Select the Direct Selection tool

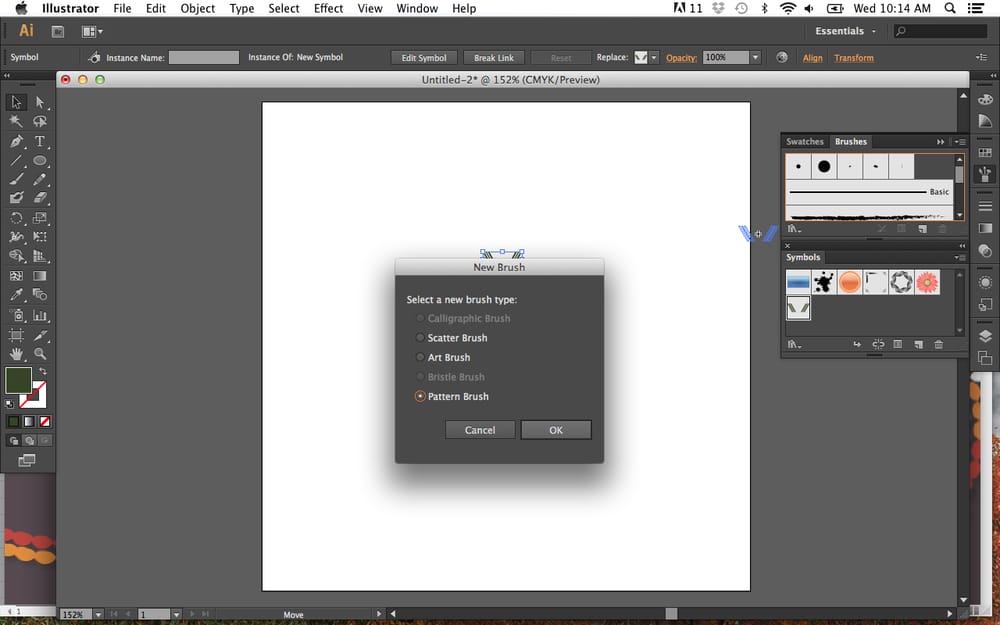pos(40,102)
